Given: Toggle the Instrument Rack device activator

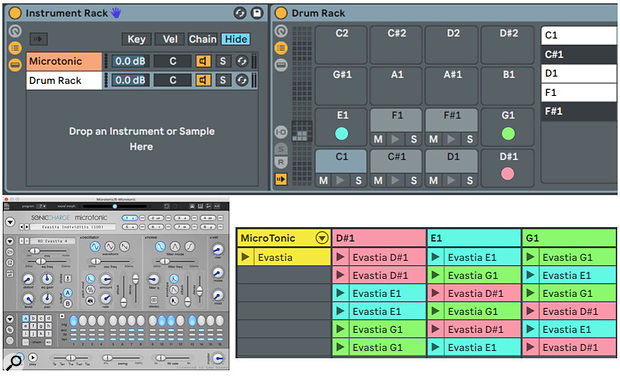Looking at the screenshot, I should coord(15,13).
